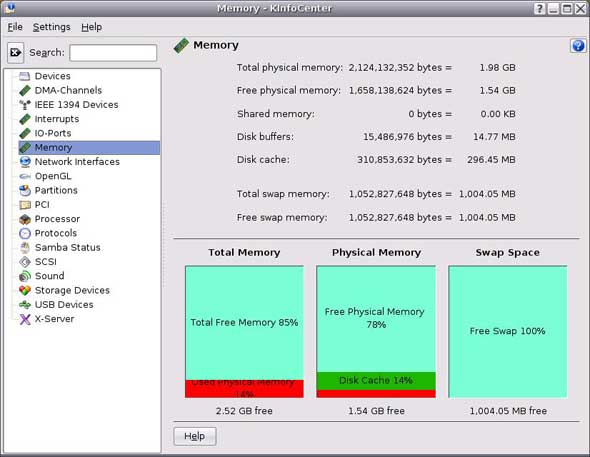590x457 pixels.
Task: Click the red Used Physical Memory segment
Action: pyautogui.click(x=244, y=389)
